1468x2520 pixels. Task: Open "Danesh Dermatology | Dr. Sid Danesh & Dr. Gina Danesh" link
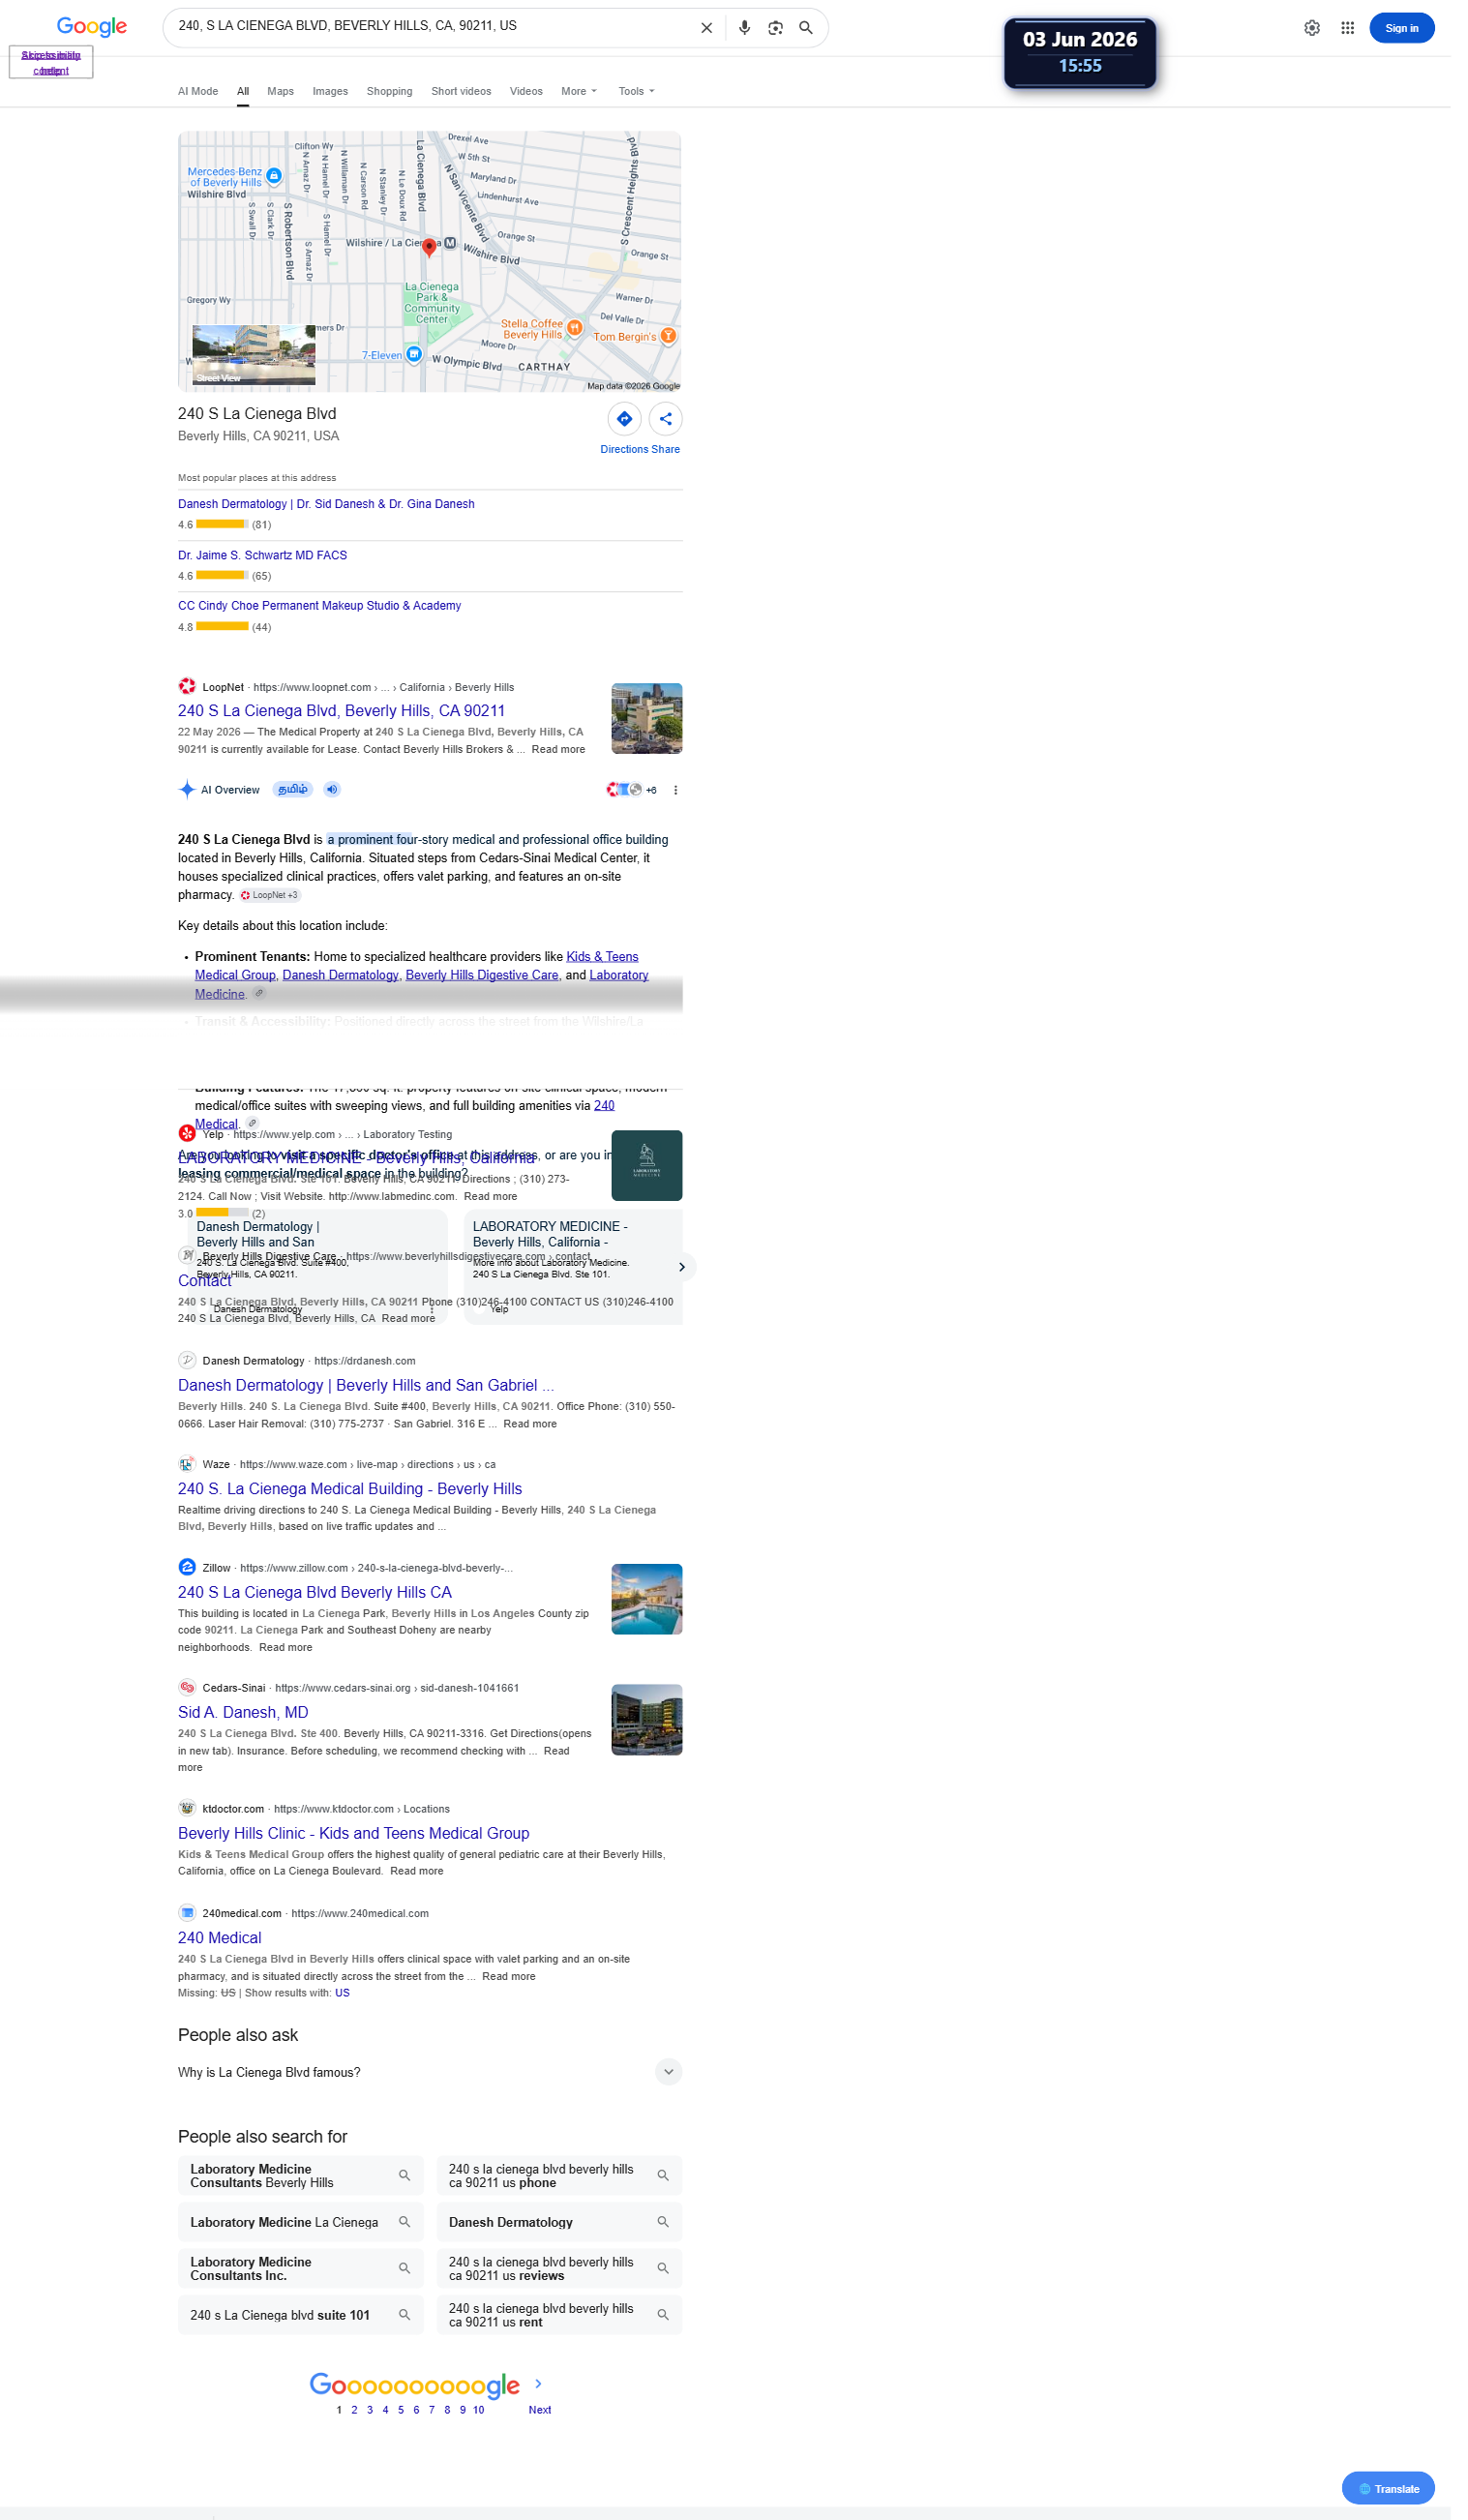coord(326,504)
